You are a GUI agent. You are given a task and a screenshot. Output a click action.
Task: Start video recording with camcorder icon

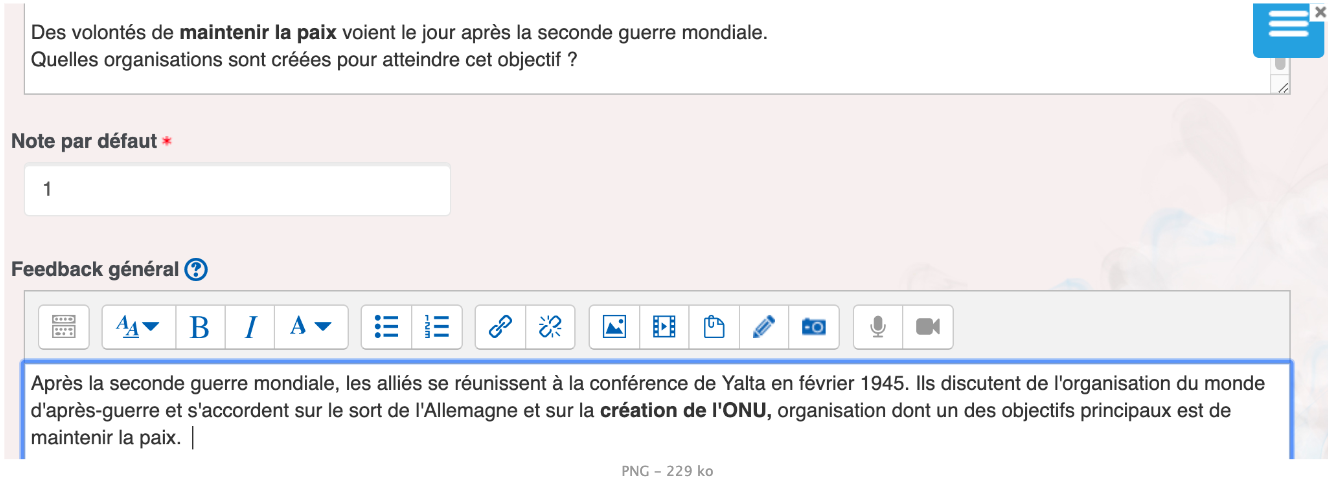(x=928, y=327)
